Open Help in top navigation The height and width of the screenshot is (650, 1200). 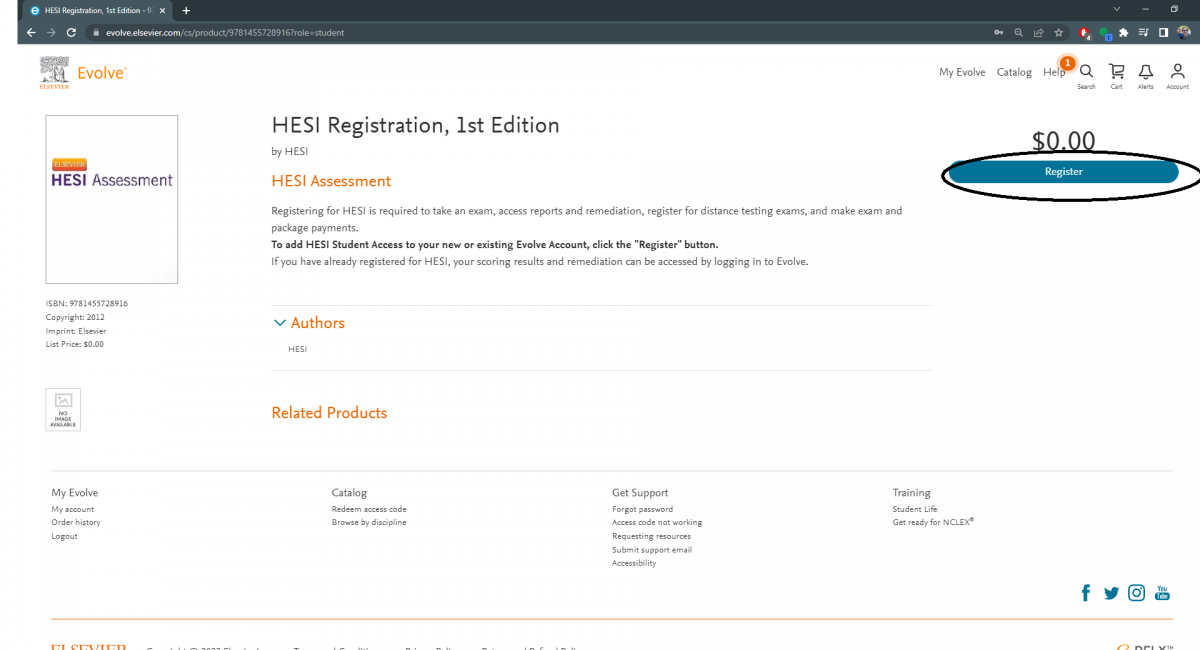pos(1054,72)
